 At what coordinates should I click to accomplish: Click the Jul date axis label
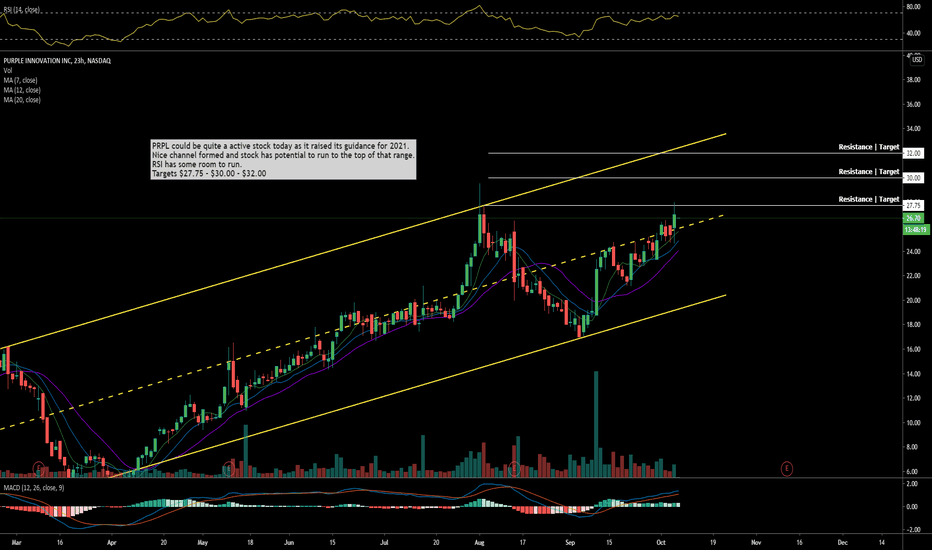point(385,542)
